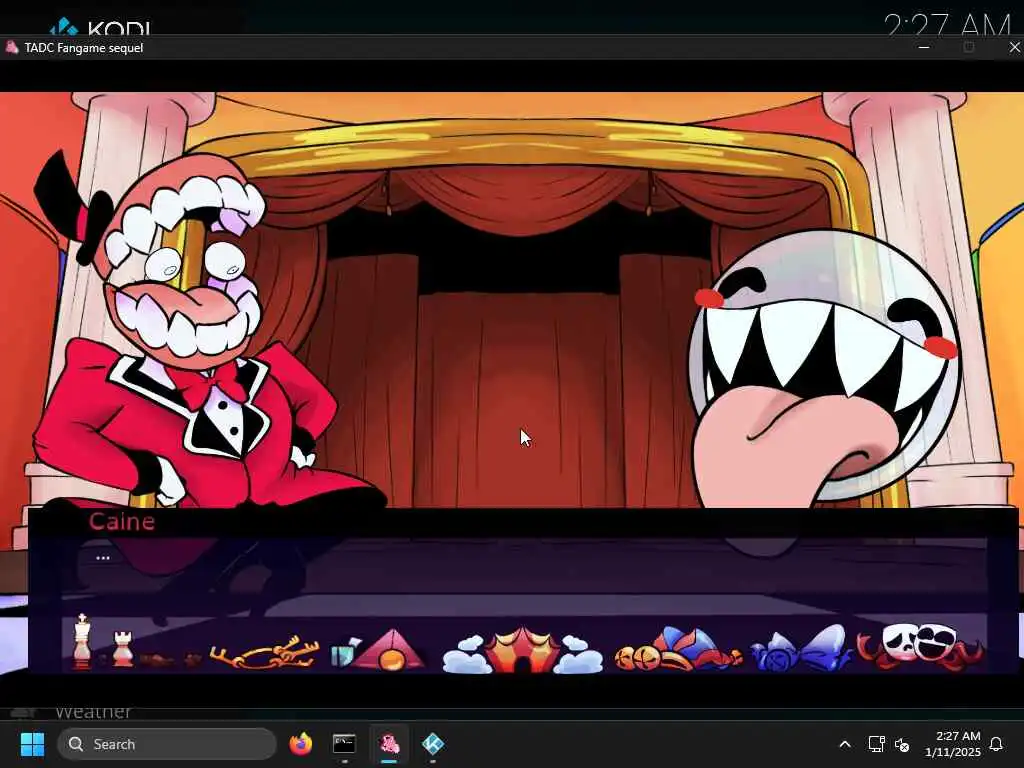1024x768 pixels.
Task: Click the blue ribbon bow icon
Action: click(801, 648)
